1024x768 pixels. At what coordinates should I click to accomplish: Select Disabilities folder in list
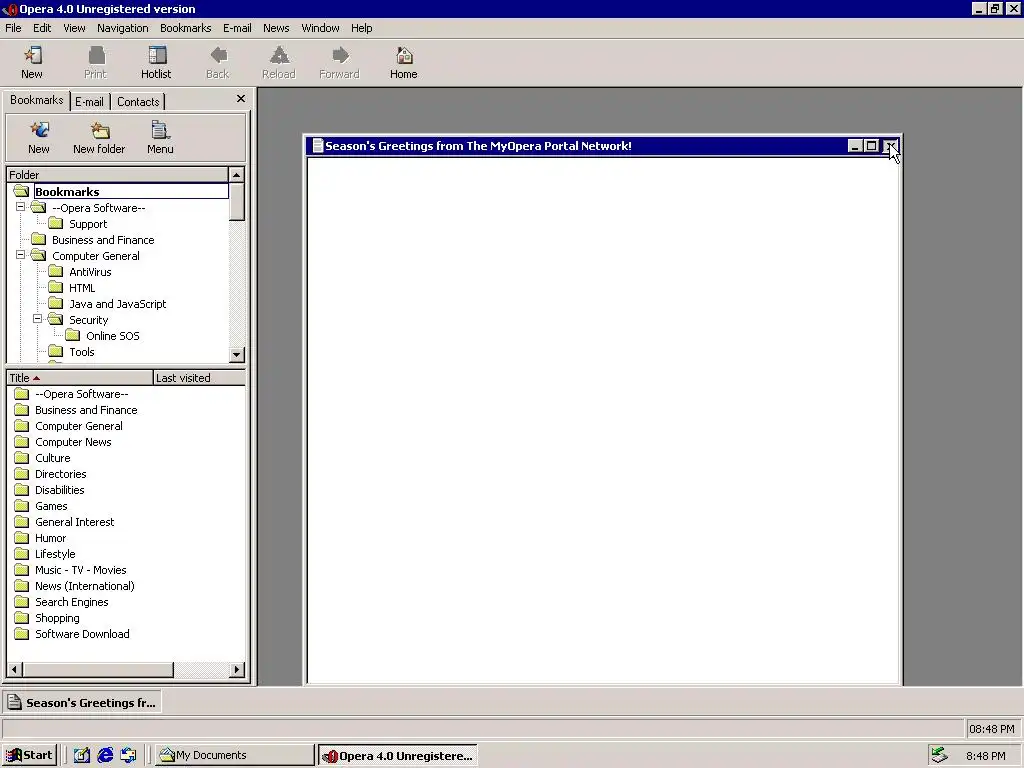[x=59, y=490]
